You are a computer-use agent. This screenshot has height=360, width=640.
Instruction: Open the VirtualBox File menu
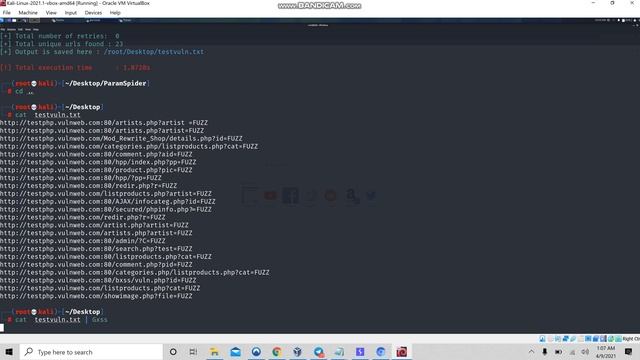pos(7,13)
